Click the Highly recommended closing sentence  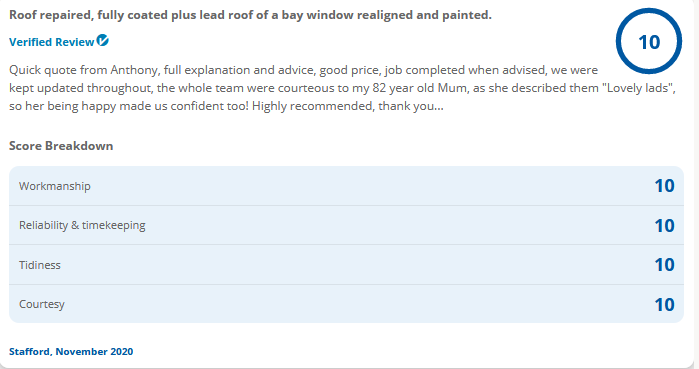tap(348, 106)
